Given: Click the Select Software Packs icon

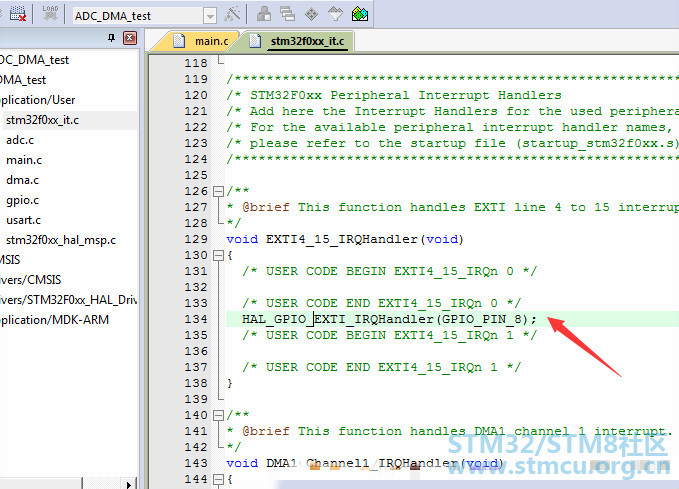Looking at the screenshot, I should 336,14.
